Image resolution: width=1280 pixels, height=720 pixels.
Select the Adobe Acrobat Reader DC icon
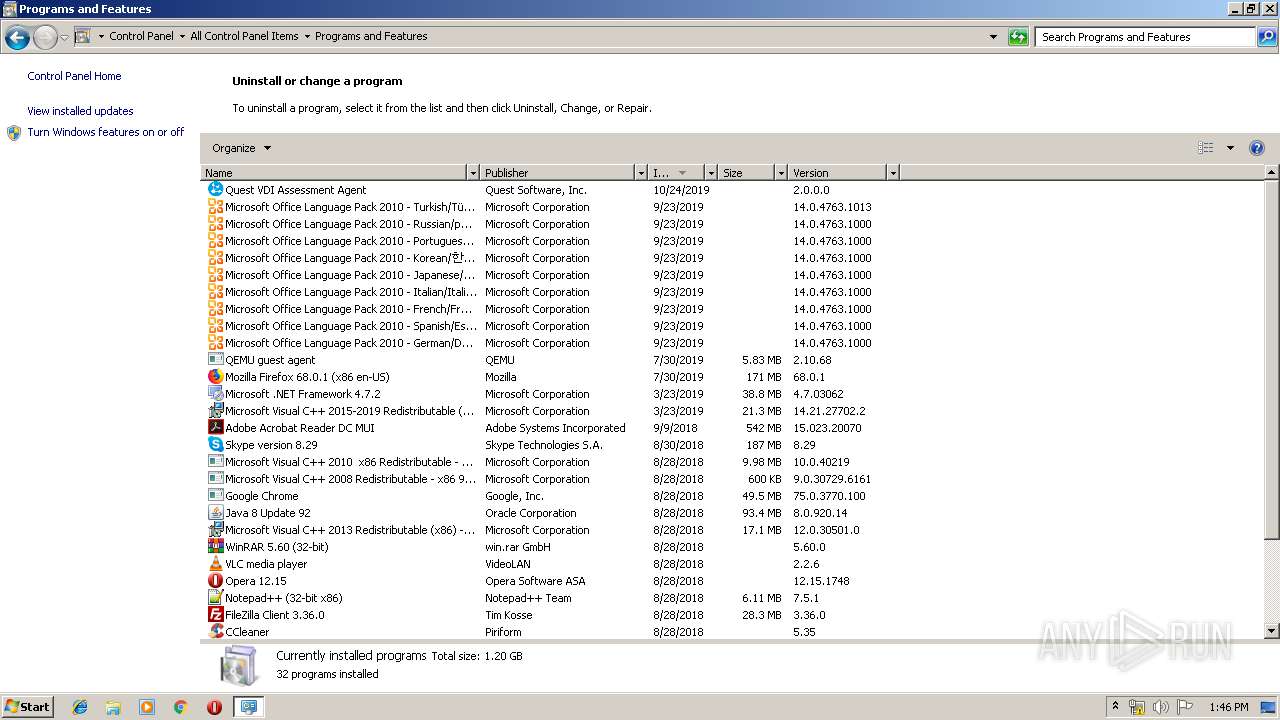(x=215, y=427)
